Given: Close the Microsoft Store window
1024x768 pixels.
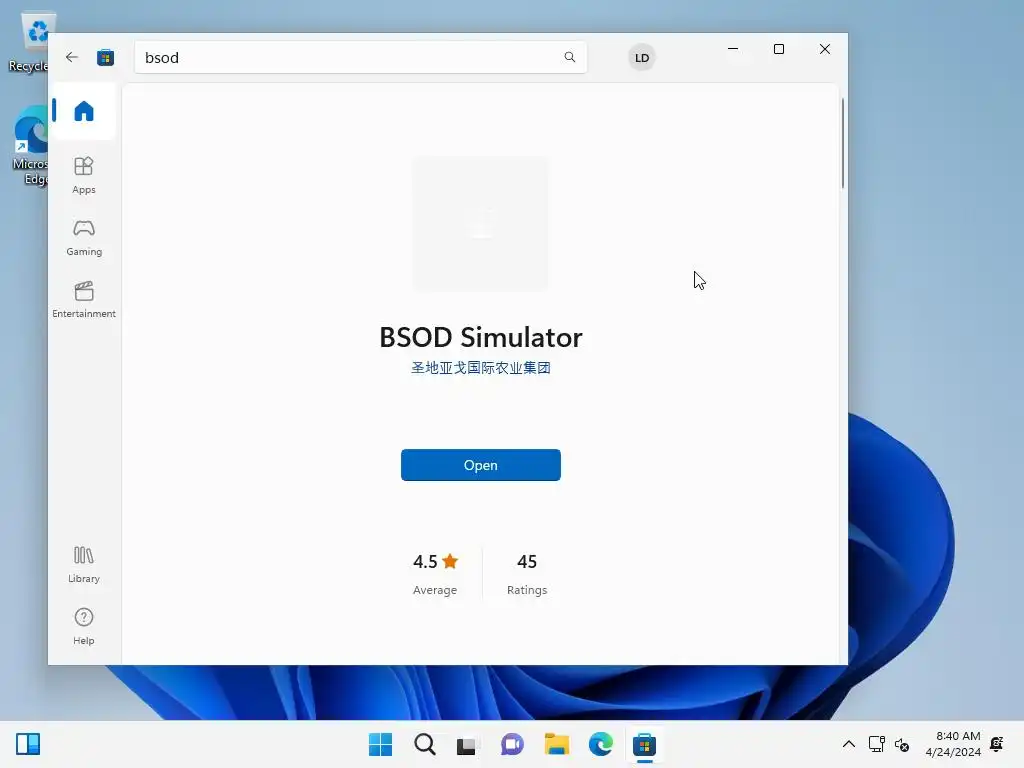Looking at the screenshot, I should tap(825, 49).
